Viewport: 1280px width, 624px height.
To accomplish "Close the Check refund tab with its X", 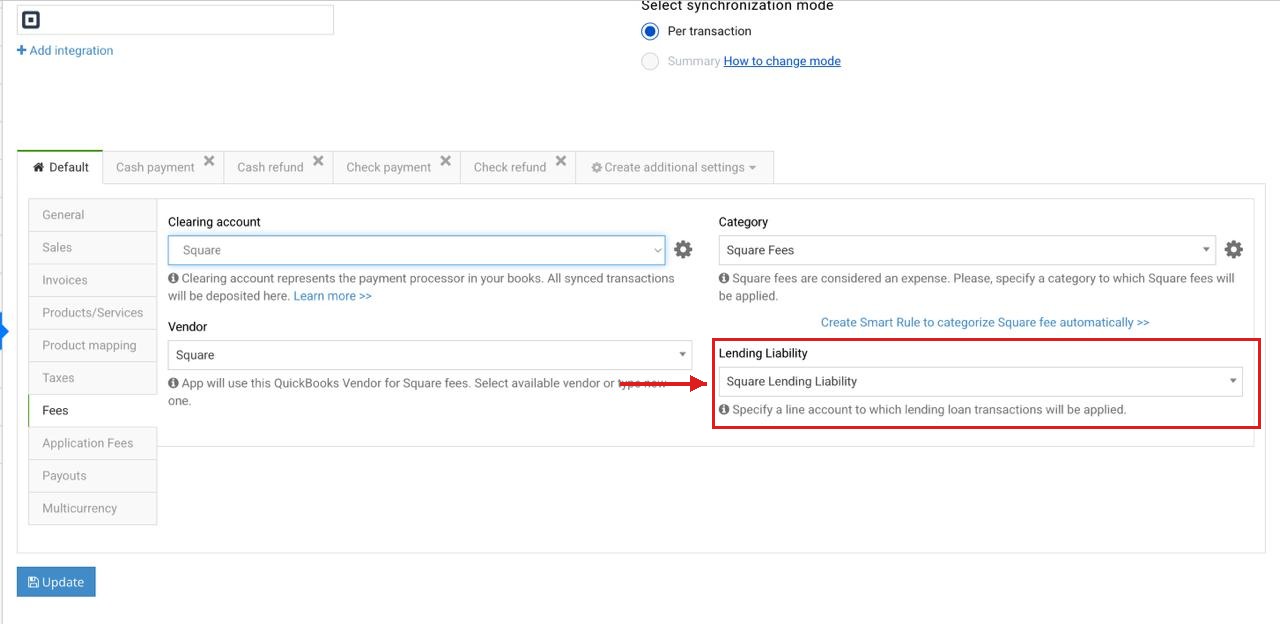I will click(x=561, y=161).
